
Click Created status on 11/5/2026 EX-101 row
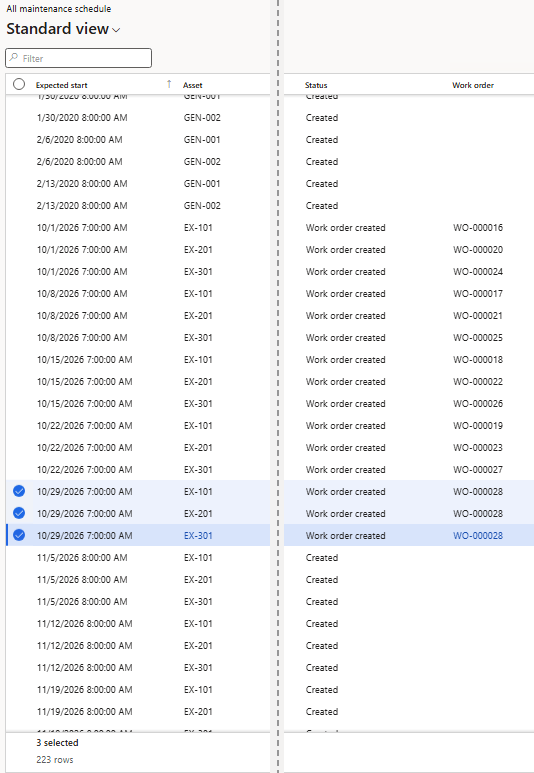[322, 558]
